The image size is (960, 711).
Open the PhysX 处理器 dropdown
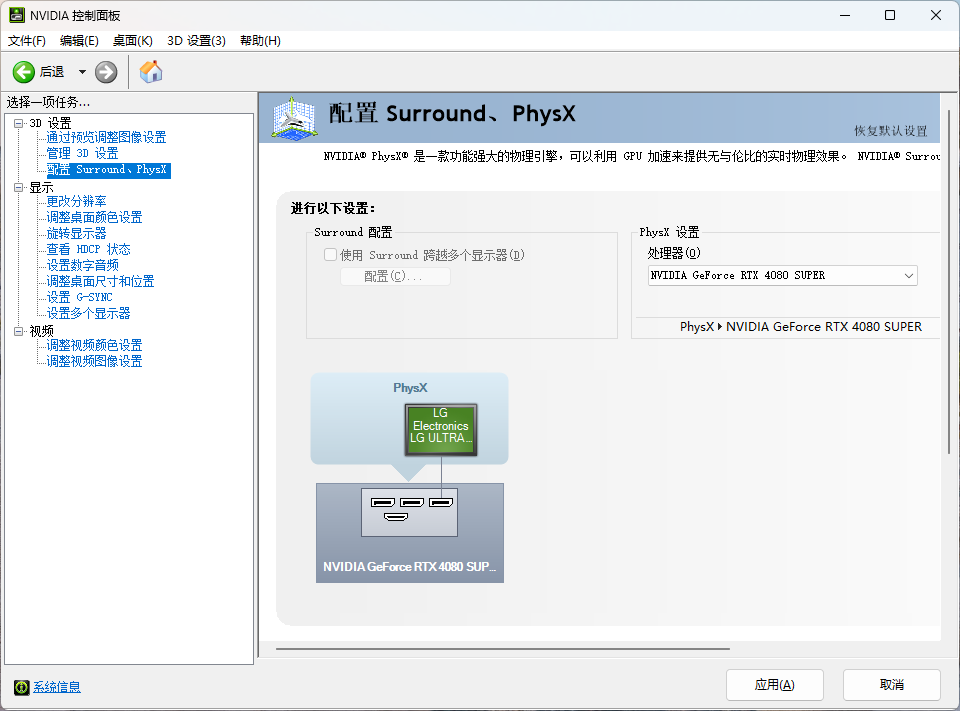(909, 275)
